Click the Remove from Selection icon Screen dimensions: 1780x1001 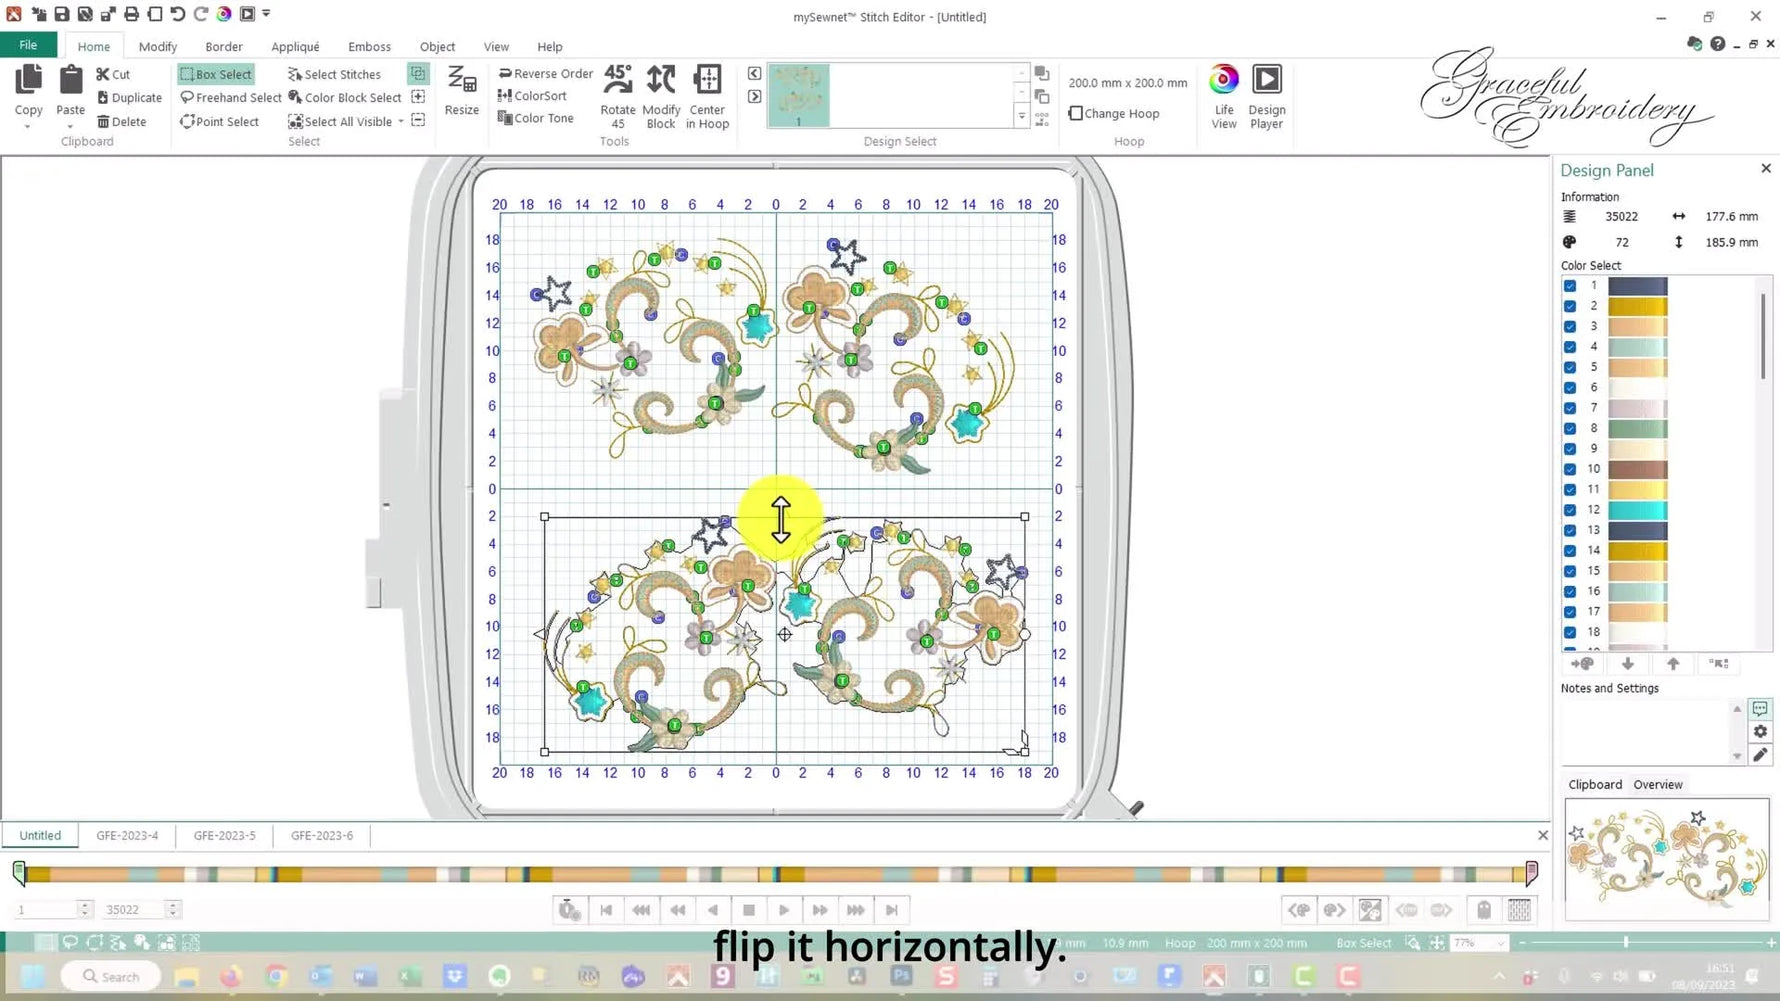(x=418, y=120)
